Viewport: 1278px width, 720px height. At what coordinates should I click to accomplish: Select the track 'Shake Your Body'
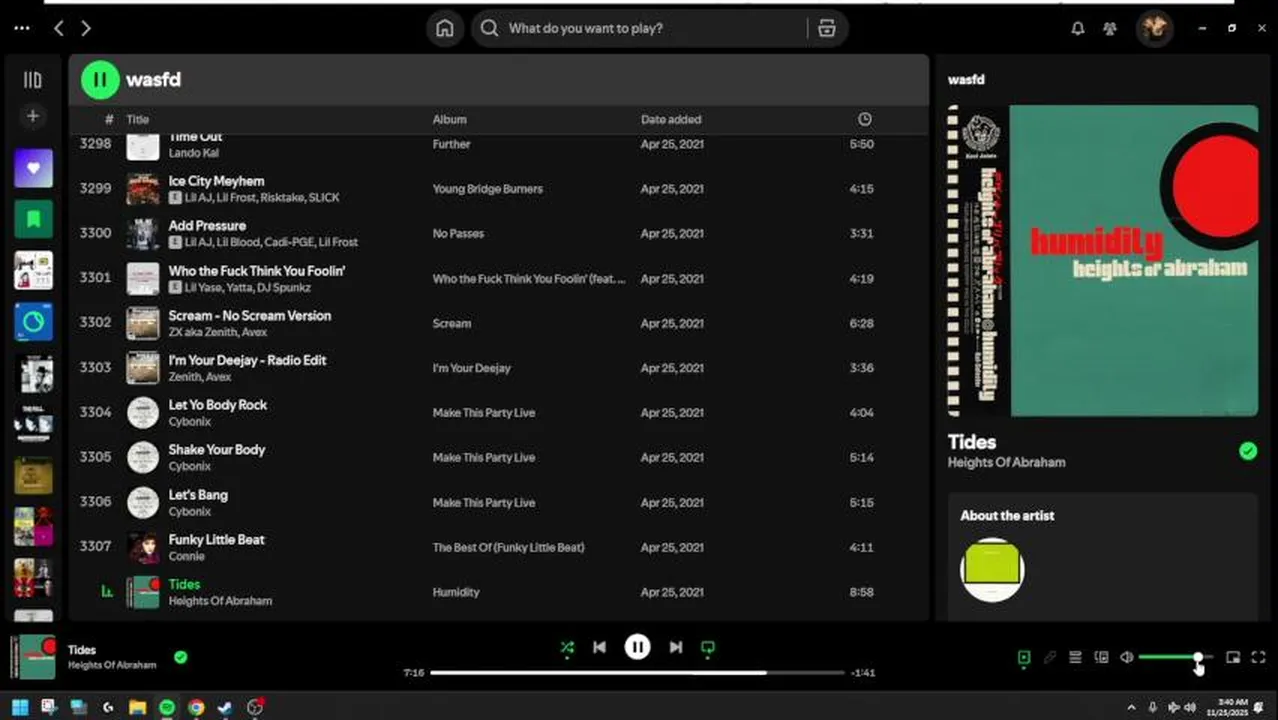(x=217, y=450)
